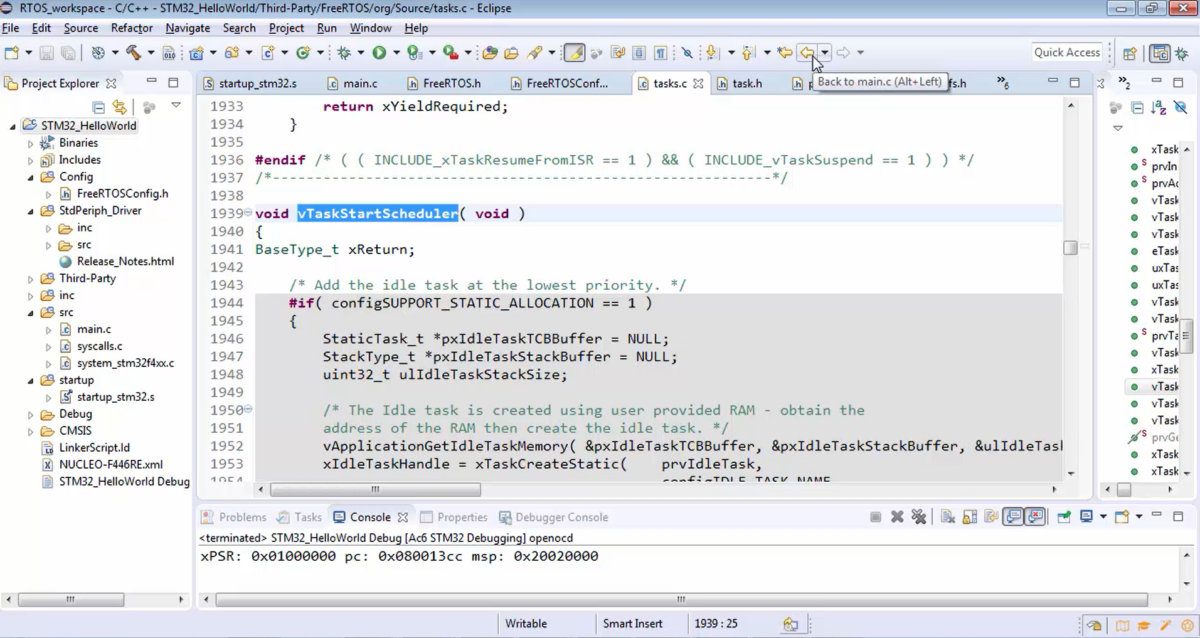The width and height of the screenshot is (1200, 638).
Task: Click the Quick Access search field
Action: point(1067,53)
